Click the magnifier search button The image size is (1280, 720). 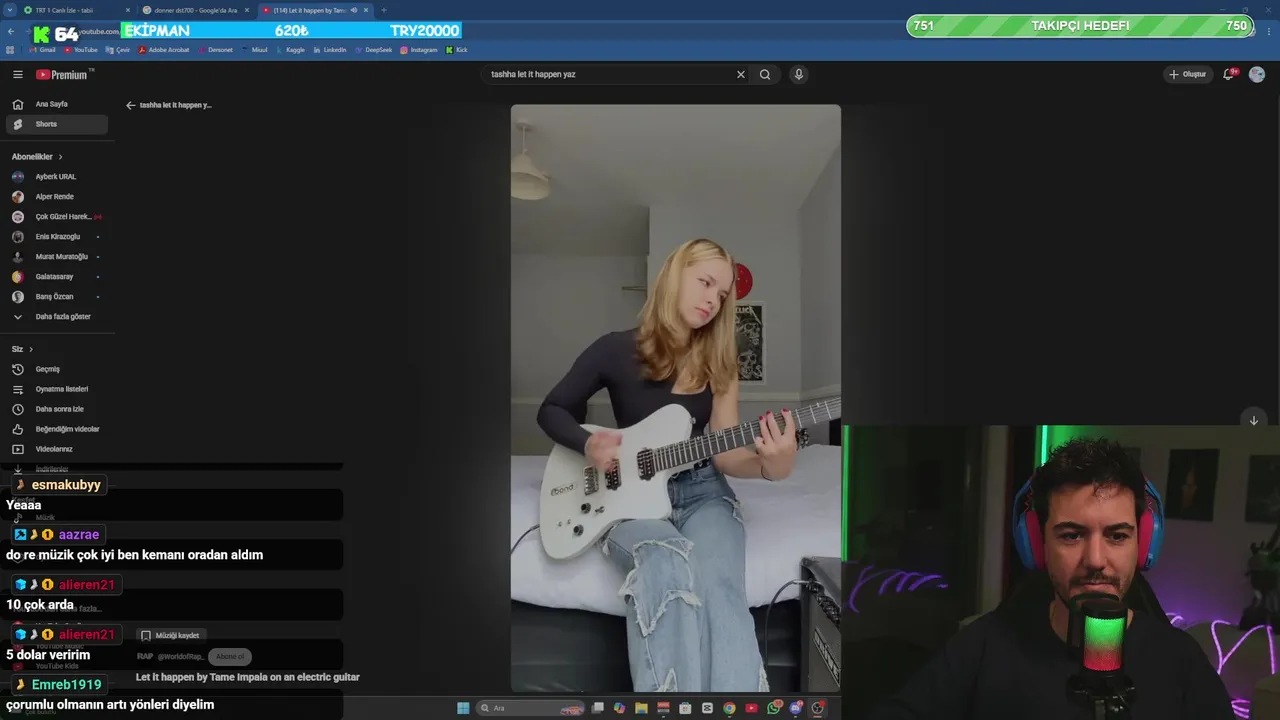pos(765,74)
